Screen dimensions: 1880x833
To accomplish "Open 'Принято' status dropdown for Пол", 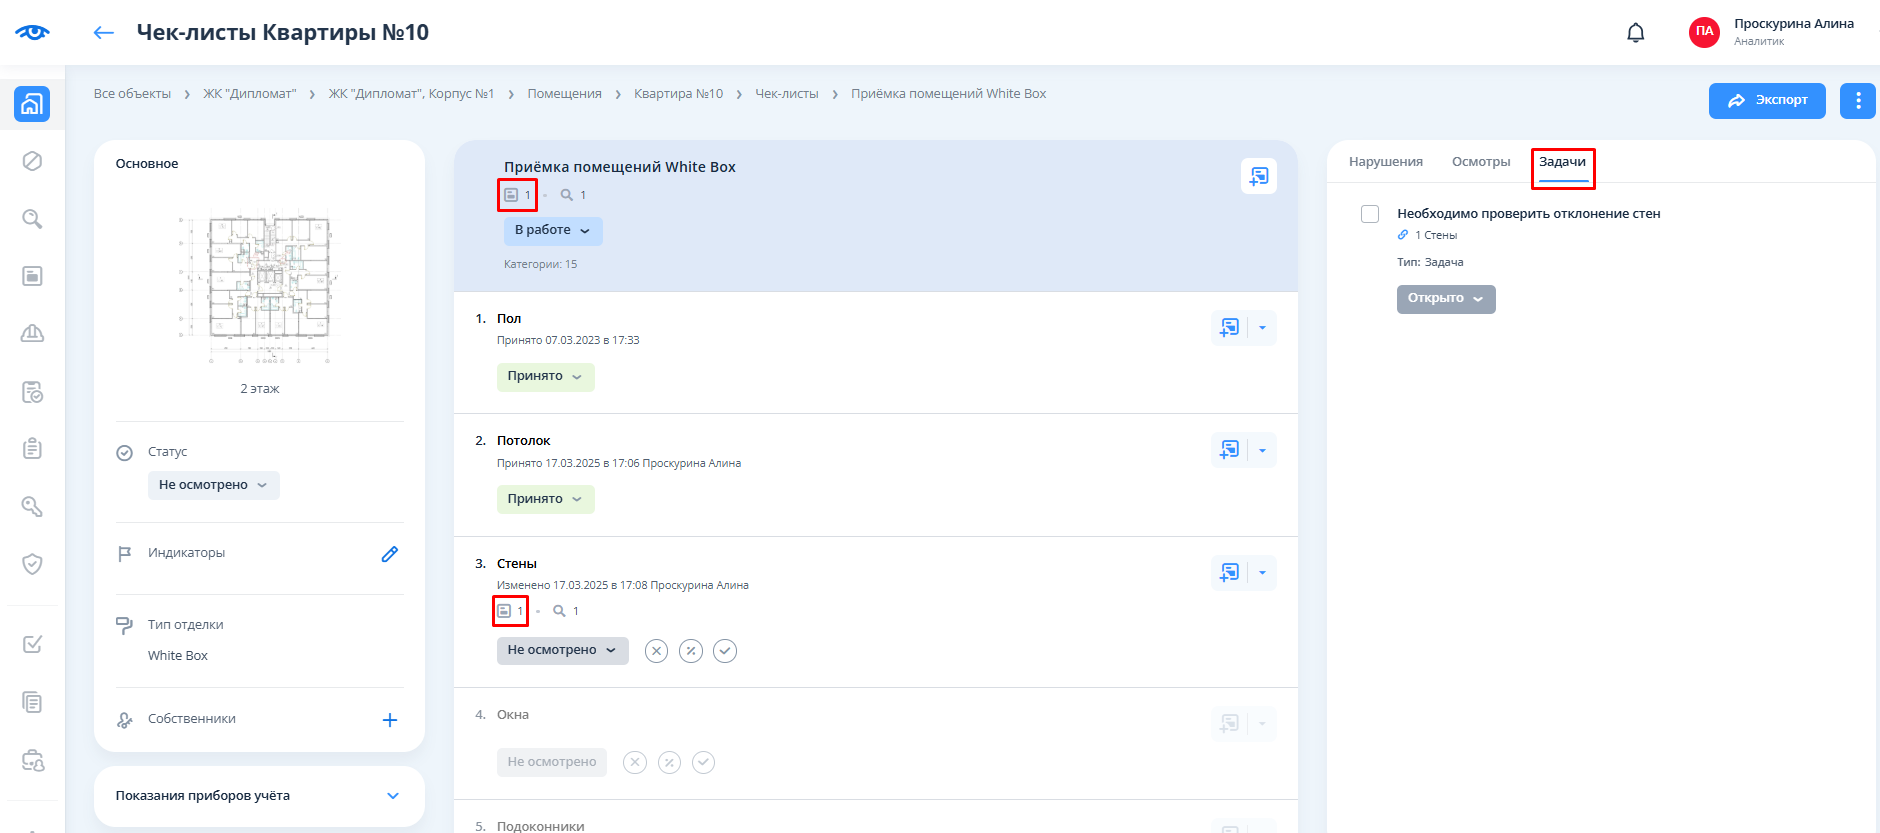I will (x=545, y=377).
